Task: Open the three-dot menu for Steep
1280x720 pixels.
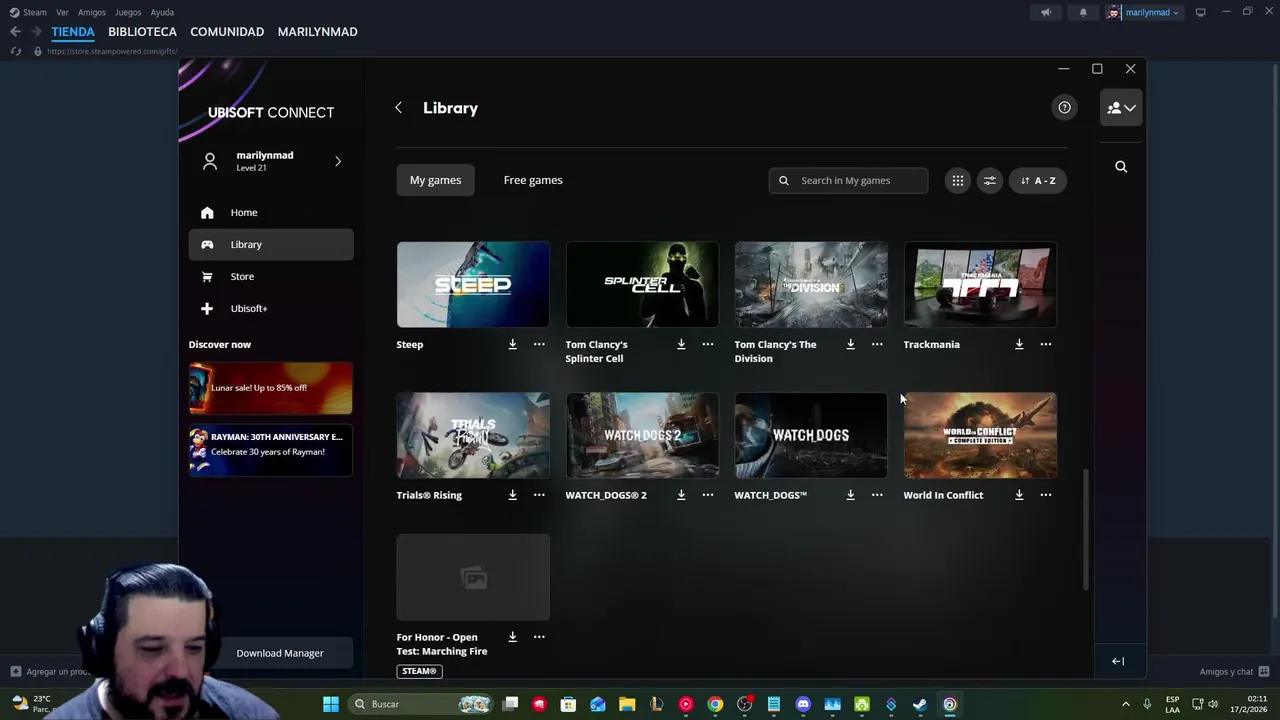Action: pyautogui.click(x=539, y=344)
